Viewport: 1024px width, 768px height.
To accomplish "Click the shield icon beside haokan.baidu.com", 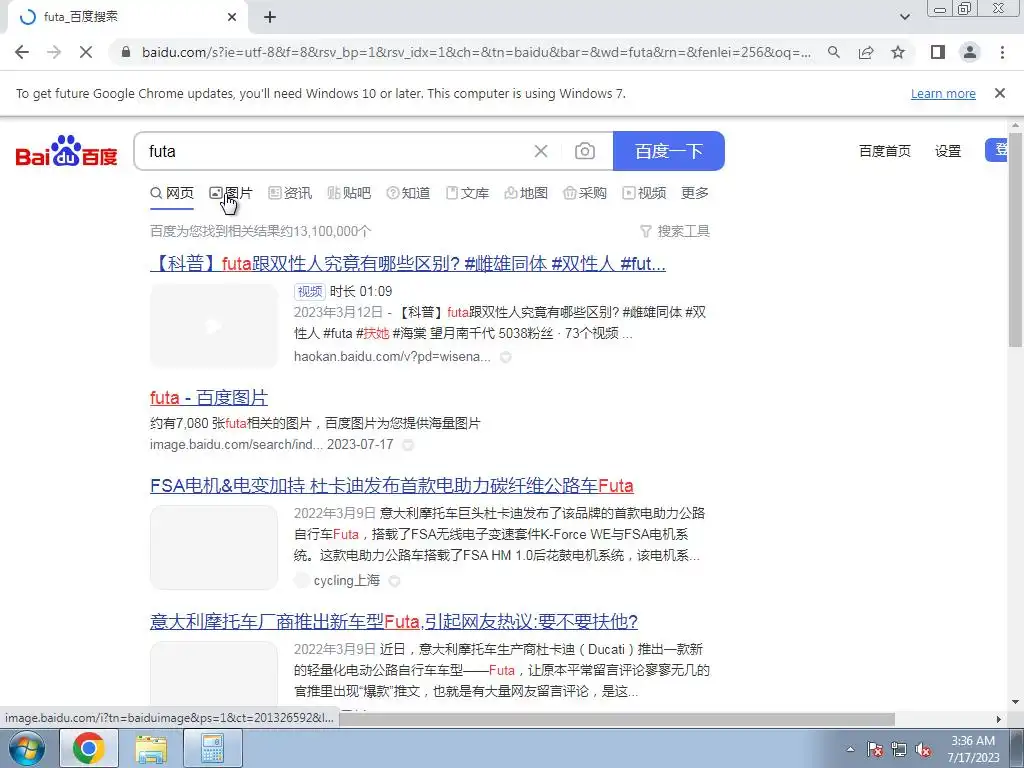I will point(505,357).
